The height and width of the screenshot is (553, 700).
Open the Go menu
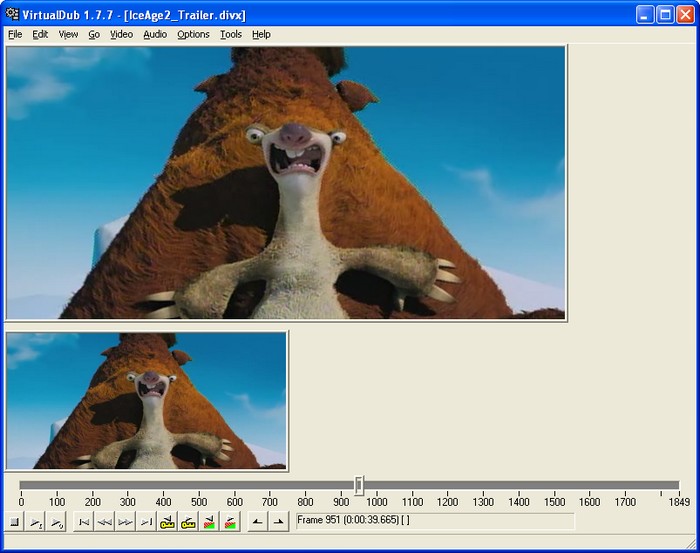click(x=94, y=34)
